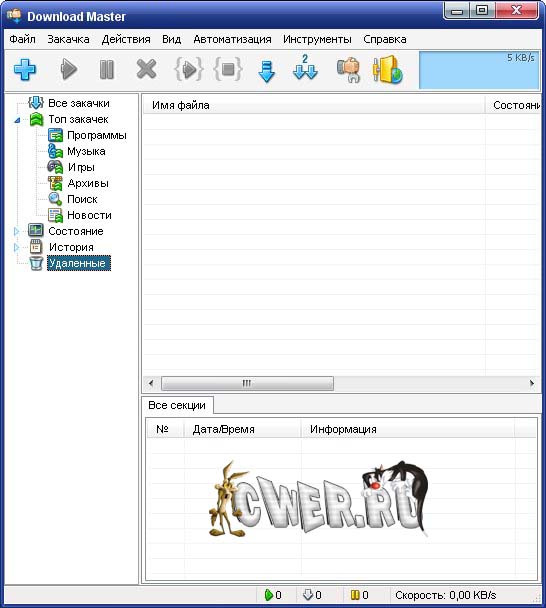Switch to the Все секции tab
546x608 pixels.
tap(177, 405)
